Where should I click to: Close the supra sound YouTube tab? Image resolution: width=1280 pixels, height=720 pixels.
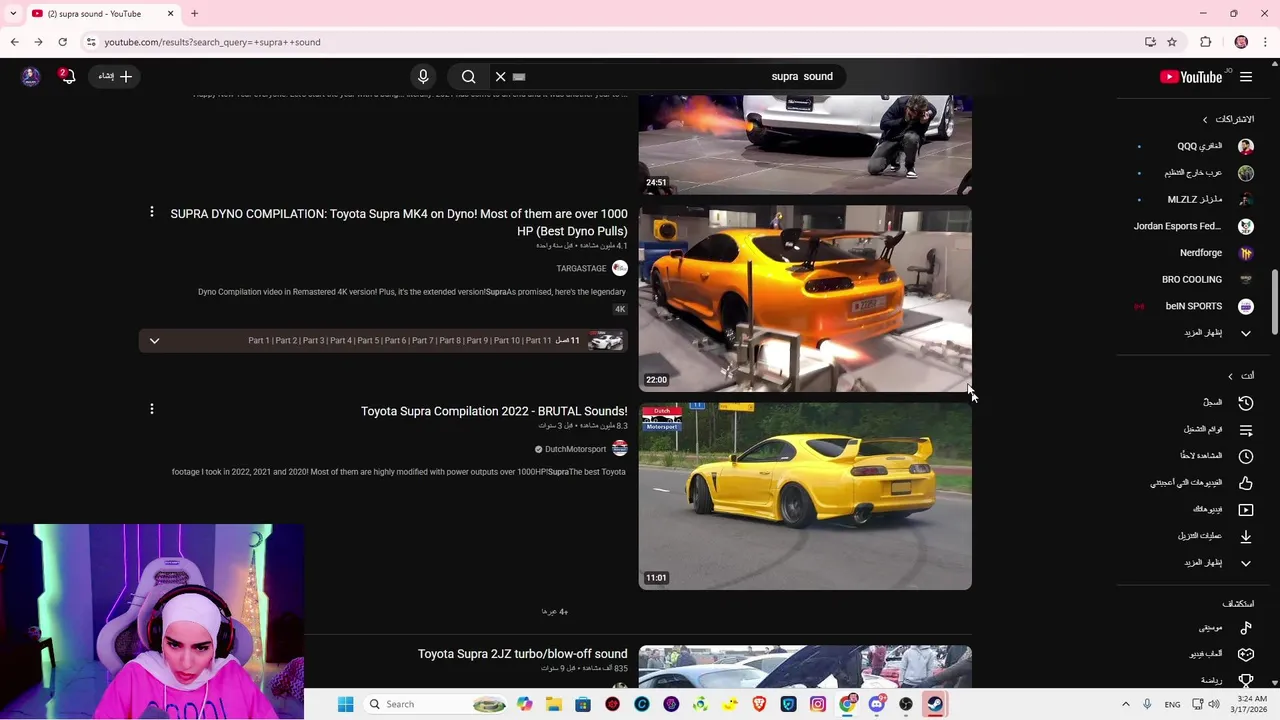pos(170,14)
